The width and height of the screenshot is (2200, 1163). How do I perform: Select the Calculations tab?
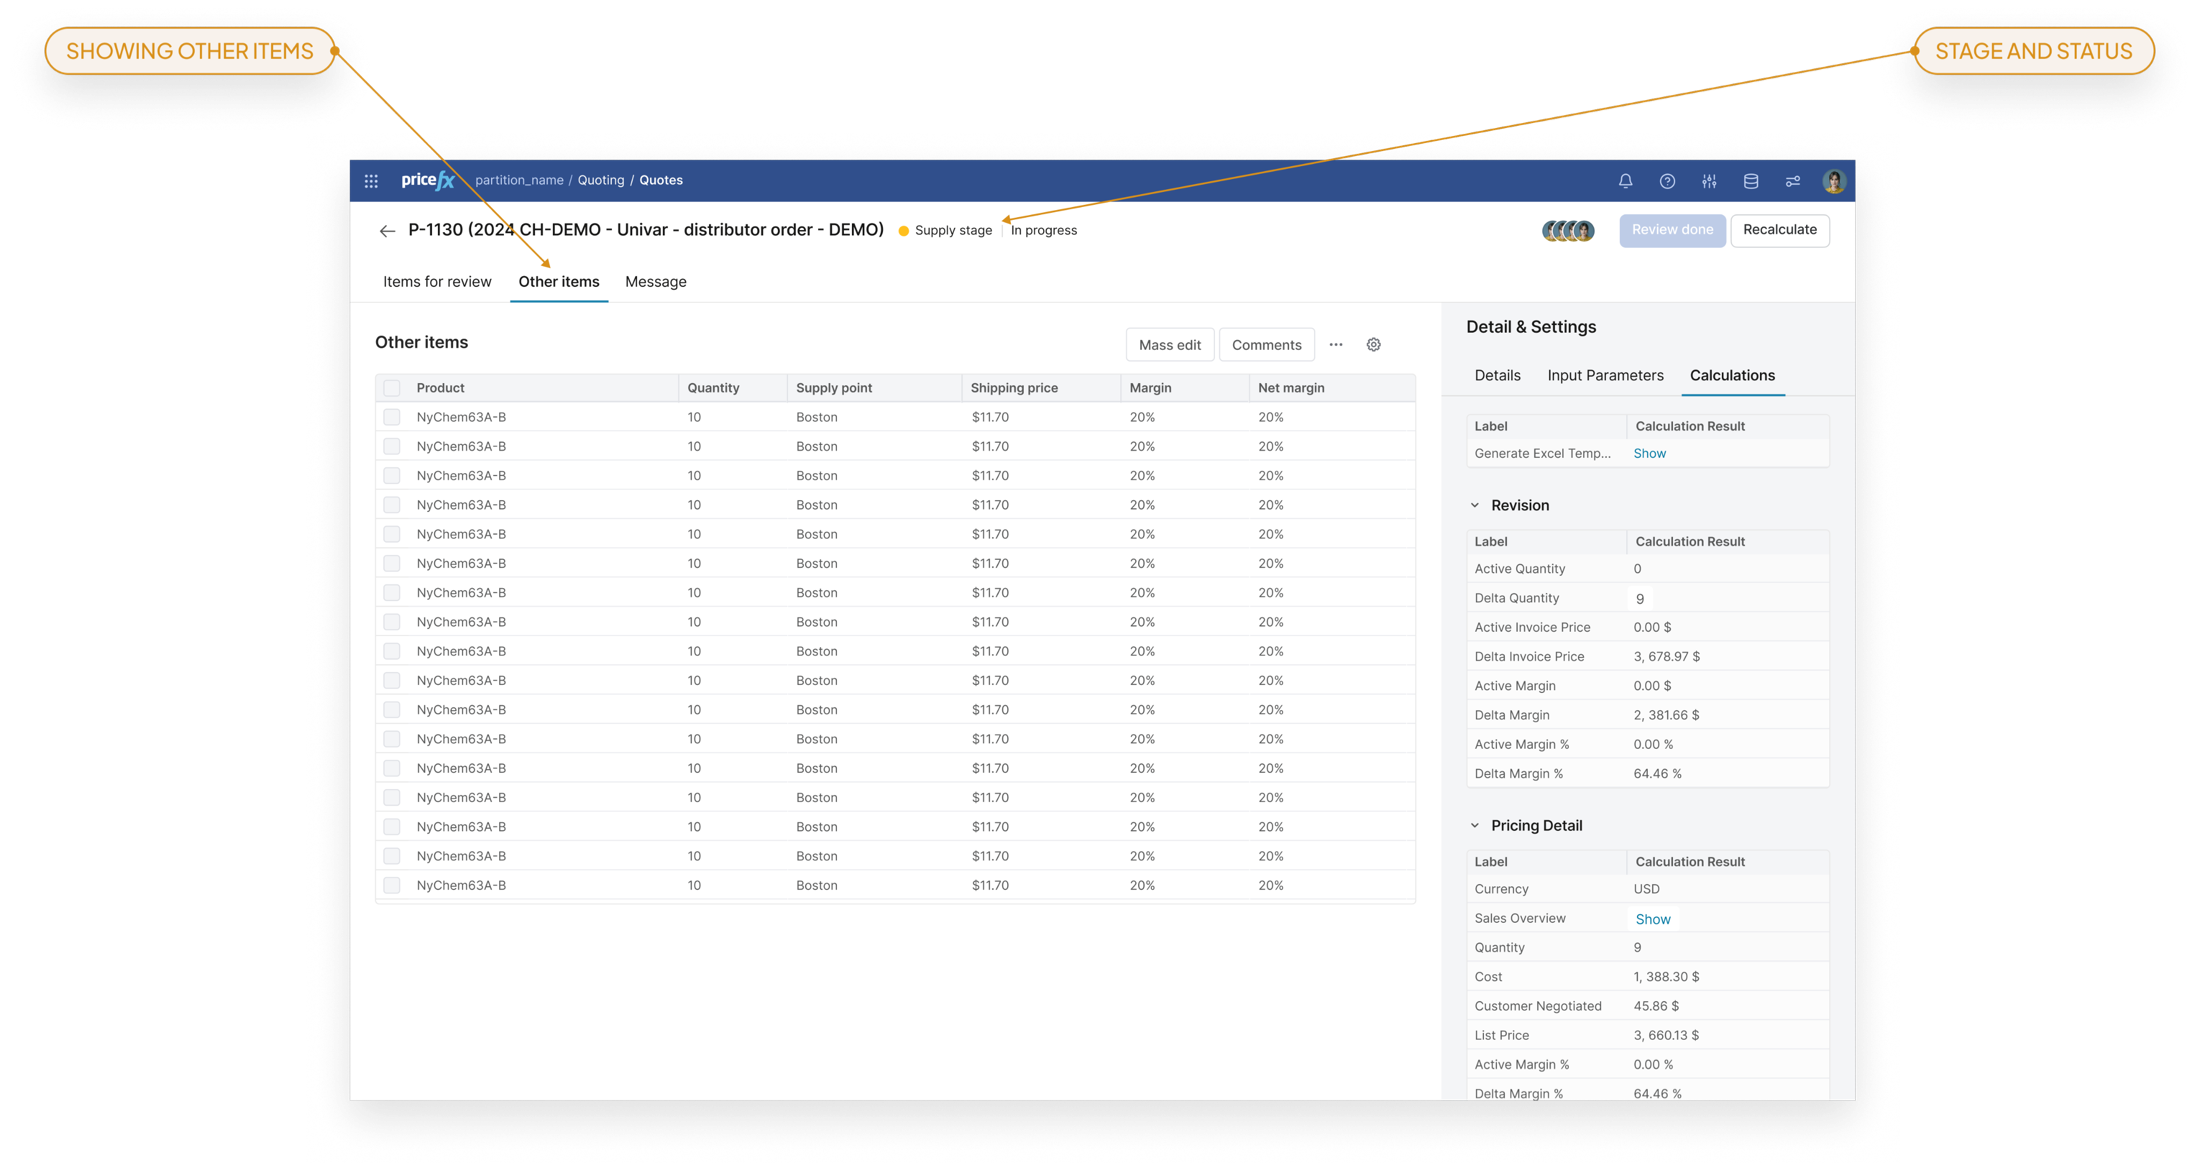click(x=1732, y=375)
